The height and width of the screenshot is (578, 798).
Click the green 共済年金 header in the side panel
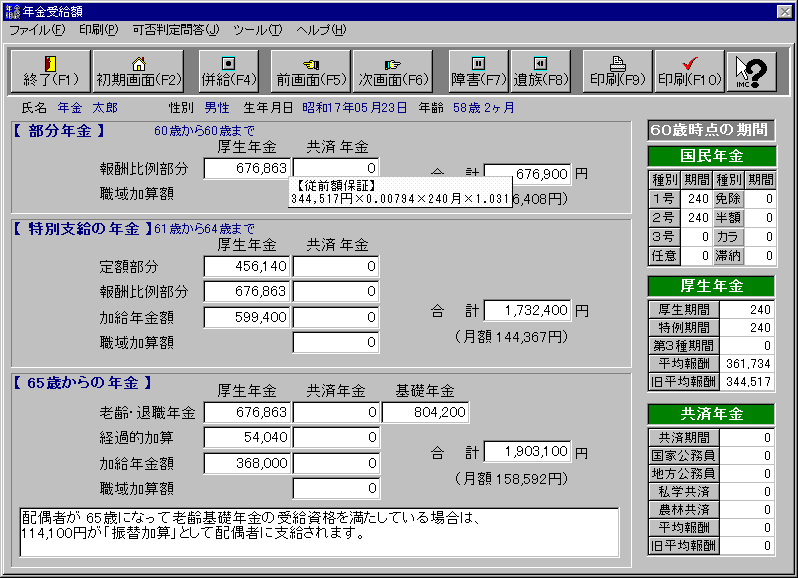coord(711,414)
